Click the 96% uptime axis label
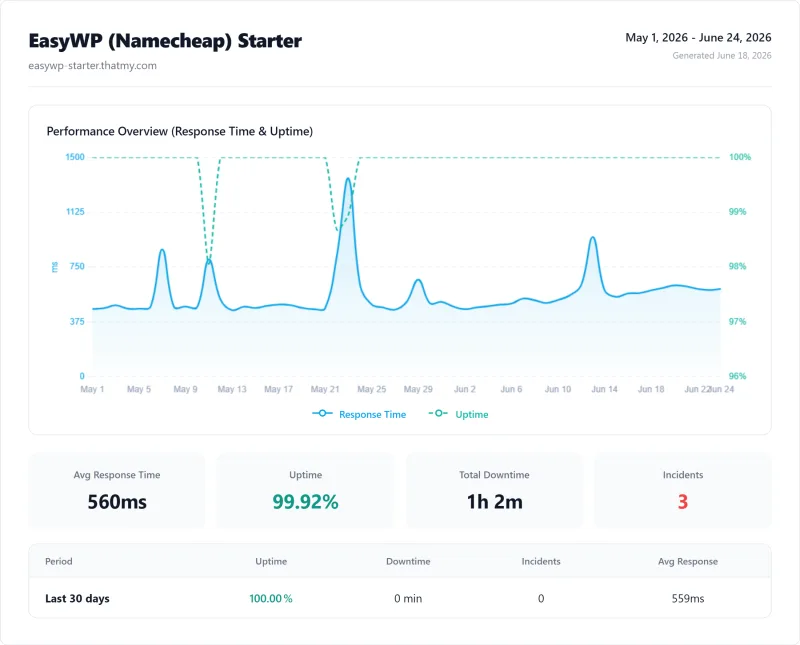 [737, 376]
